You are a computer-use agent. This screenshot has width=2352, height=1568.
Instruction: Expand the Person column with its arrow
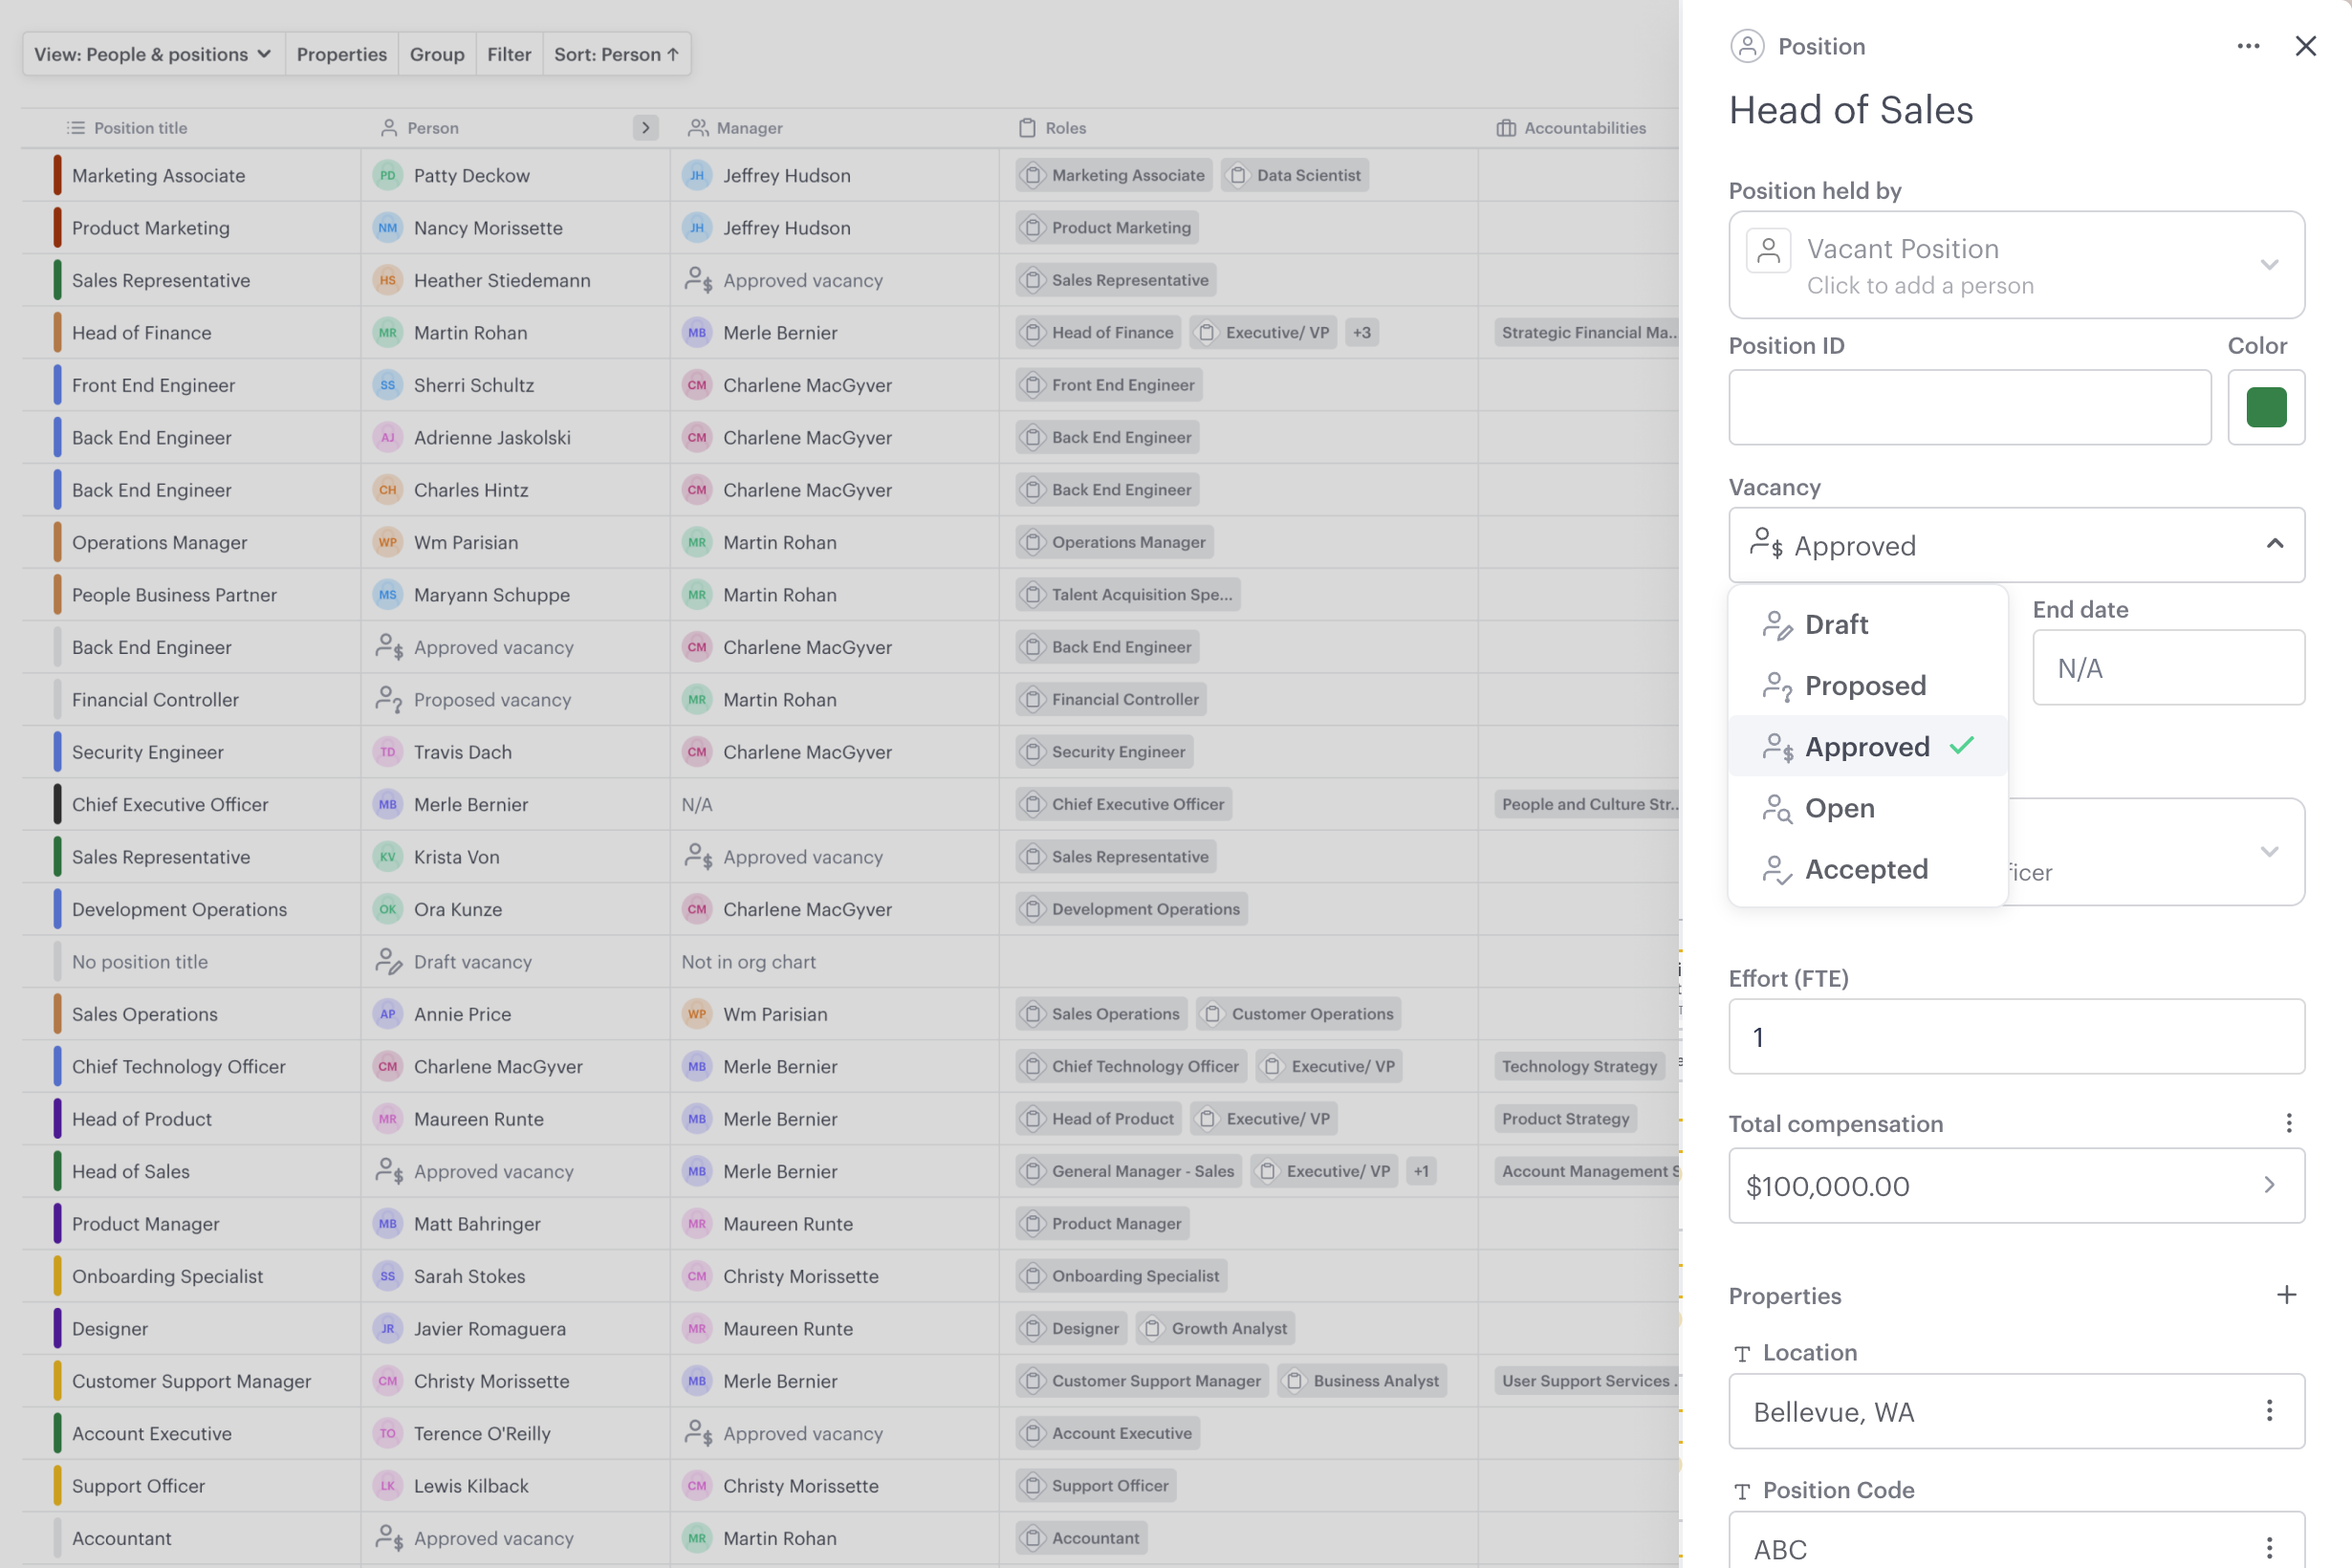[x=646, y=128]
